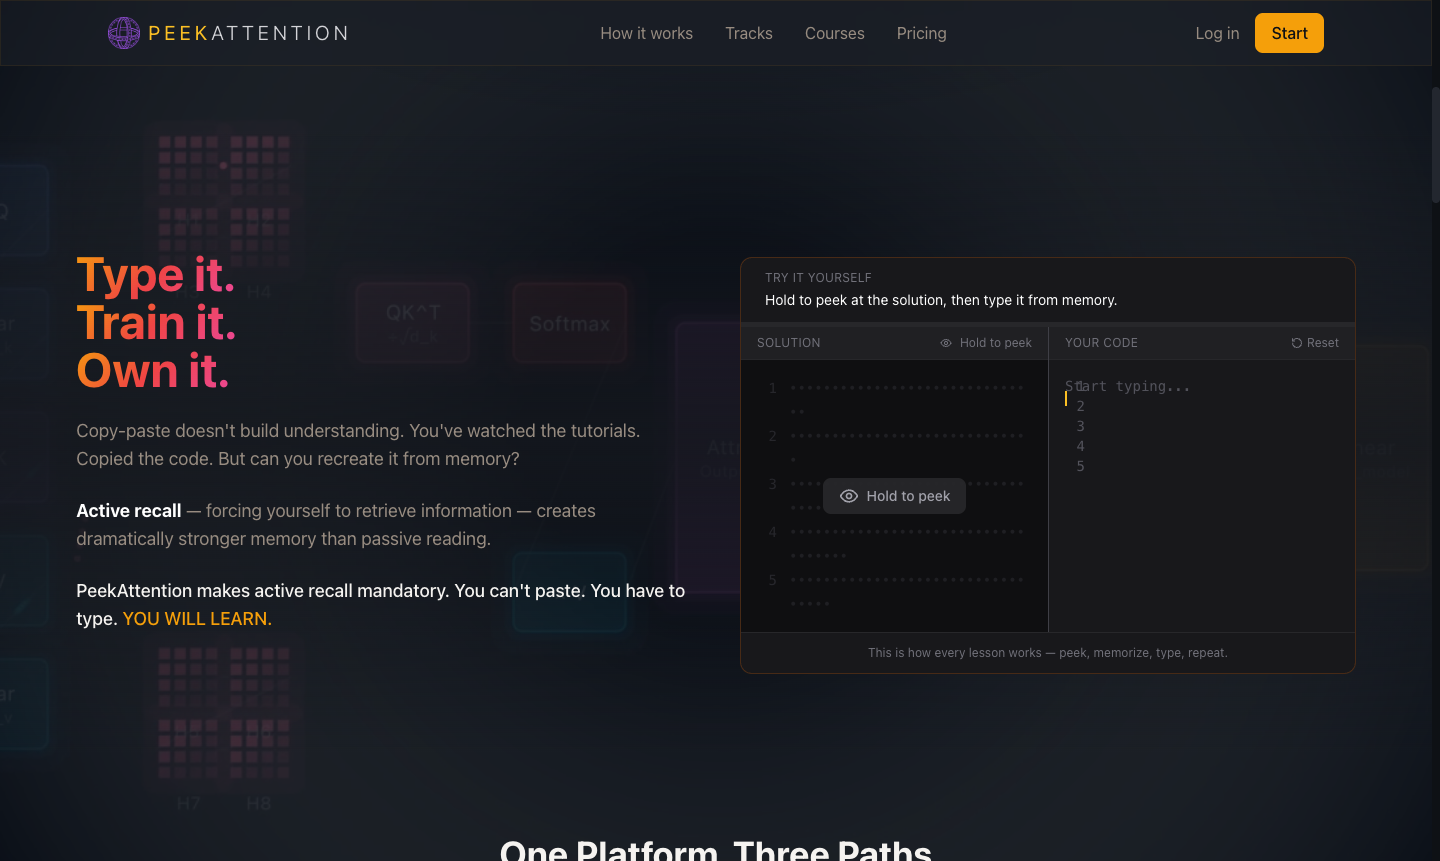This screenshot has height=861, width=1440.
Task: Click 'Copy-paste doesn't build understanding' paragraph
Action: click(358, 445)
